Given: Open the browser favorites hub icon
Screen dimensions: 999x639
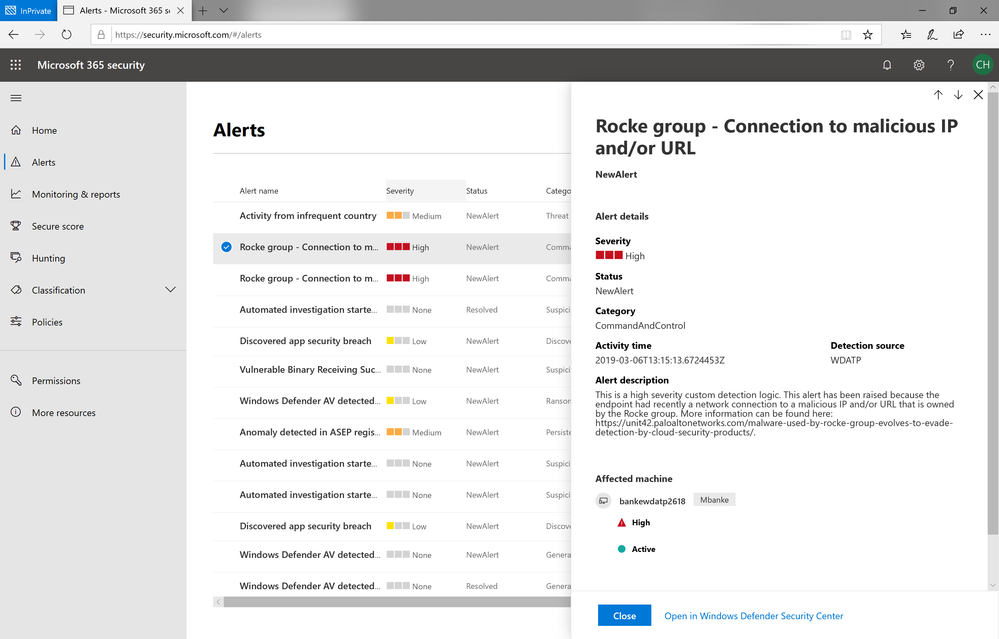Looking at the screenshot, I should (906, 34).
